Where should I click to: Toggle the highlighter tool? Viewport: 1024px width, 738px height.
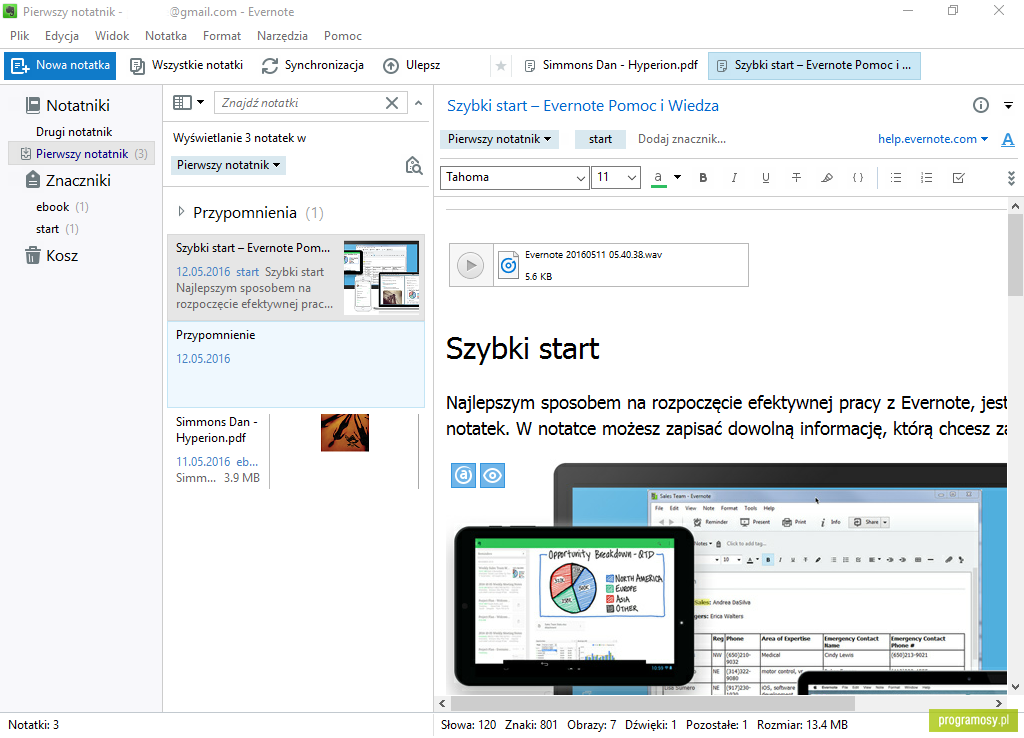pyautogui.click(x=827, y=178)
